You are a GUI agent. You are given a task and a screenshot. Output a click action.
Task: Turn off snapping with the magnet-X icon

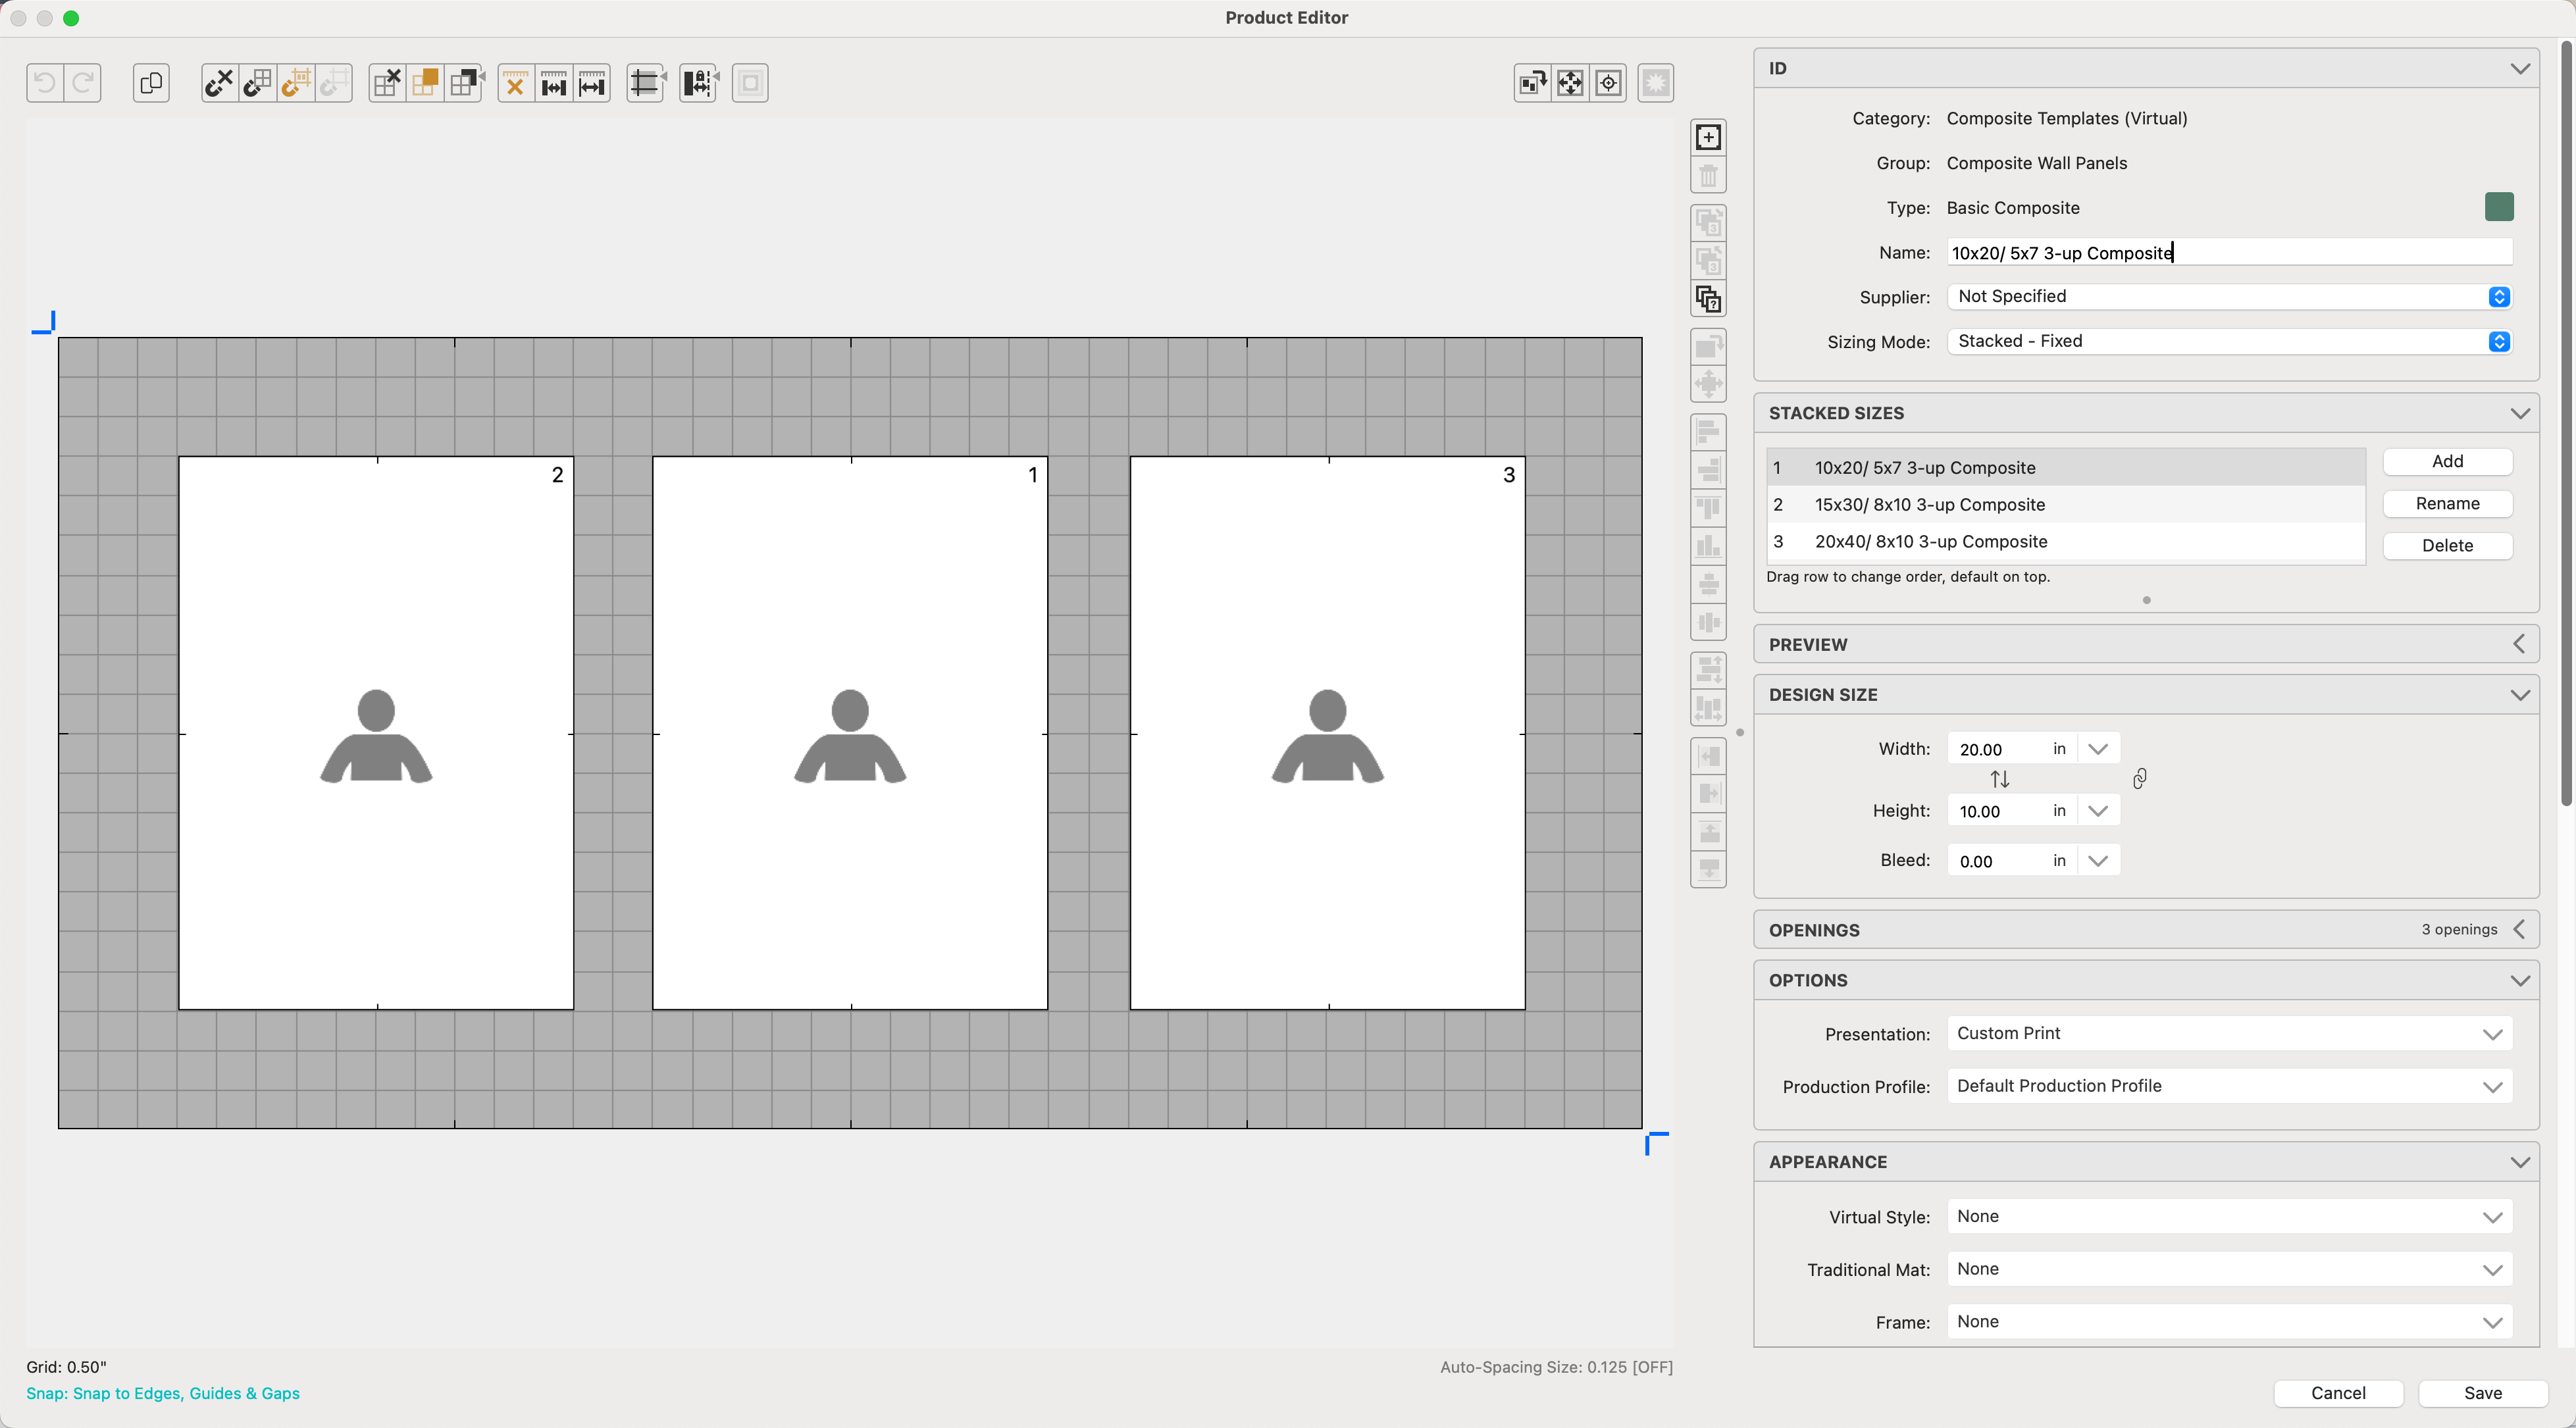pos(219,83)
